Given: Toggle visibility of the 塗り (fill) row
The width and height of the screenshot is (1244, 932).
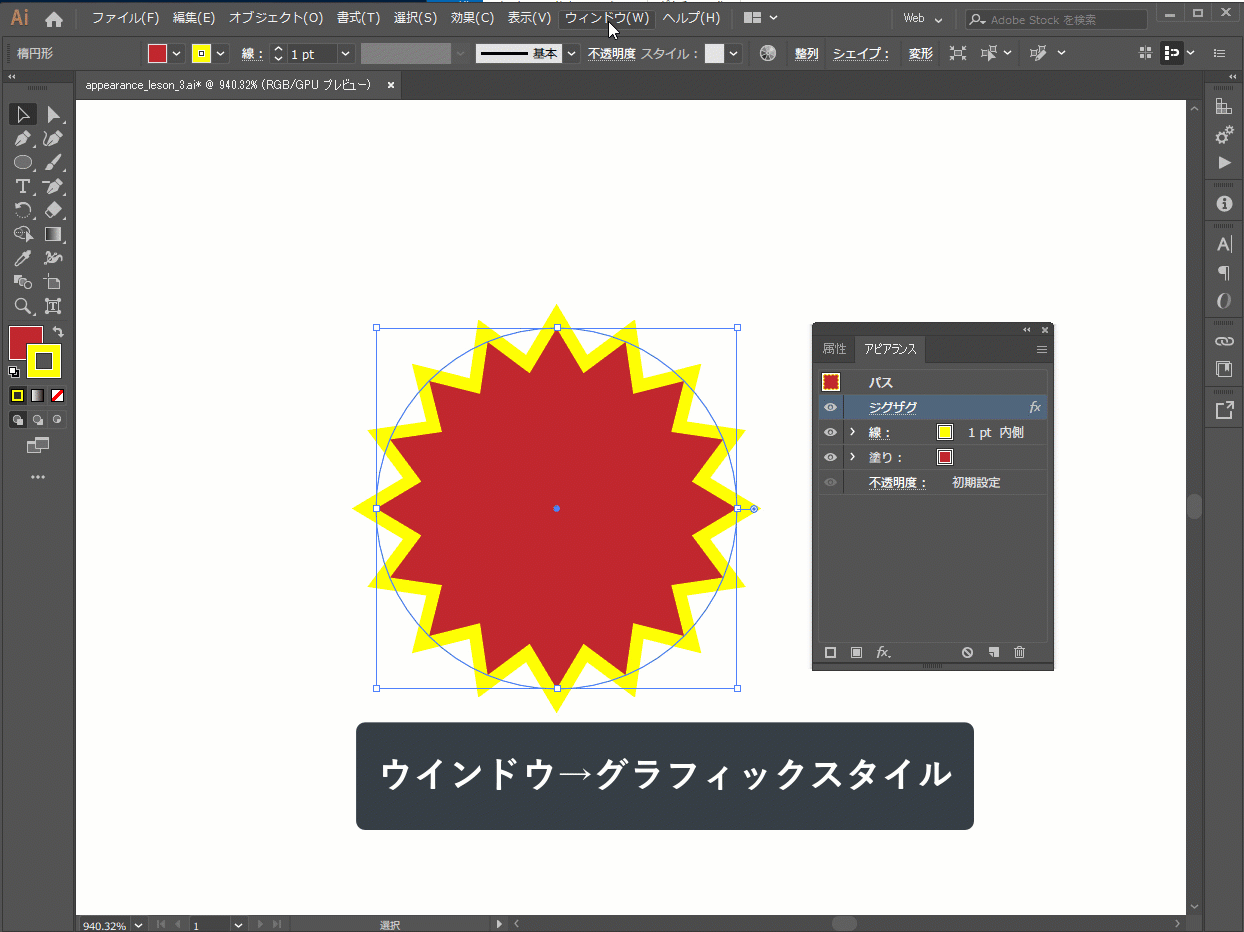Looking at the screenshot, I should [830, 457].
